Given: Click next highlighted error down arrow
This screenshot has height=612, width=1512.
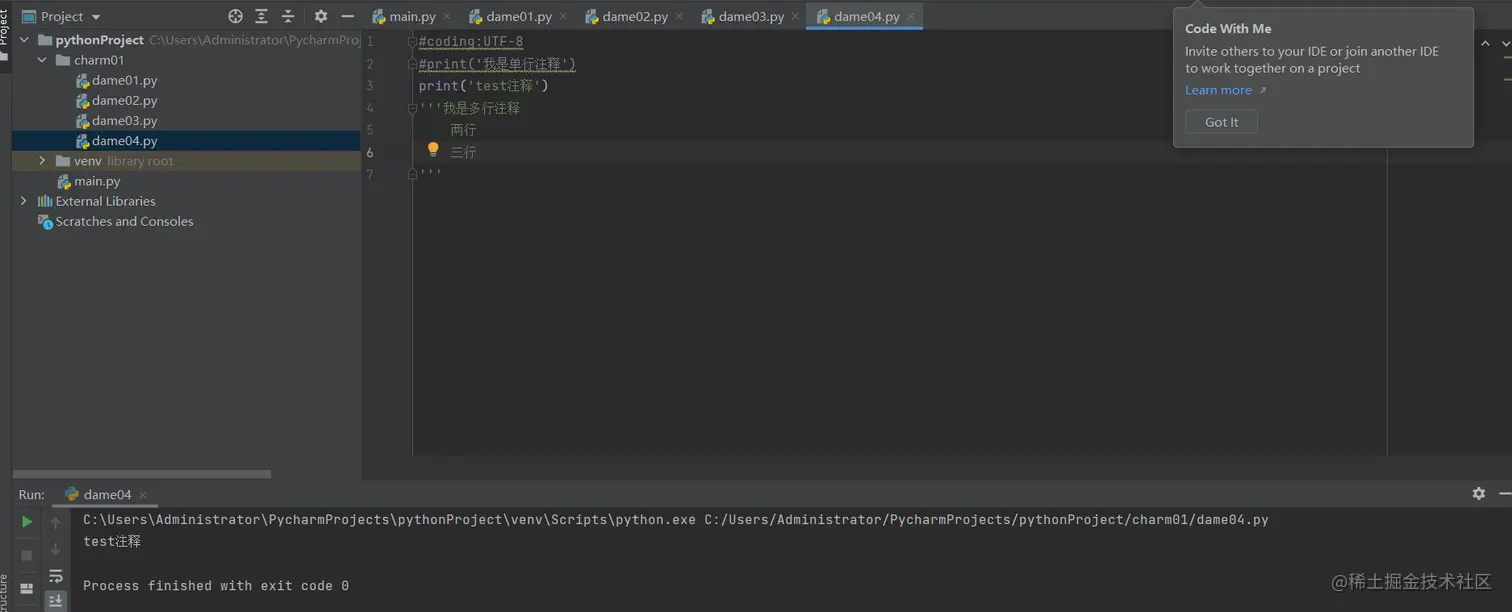Looking at the screenshot, I should (x=1505, y=43).
